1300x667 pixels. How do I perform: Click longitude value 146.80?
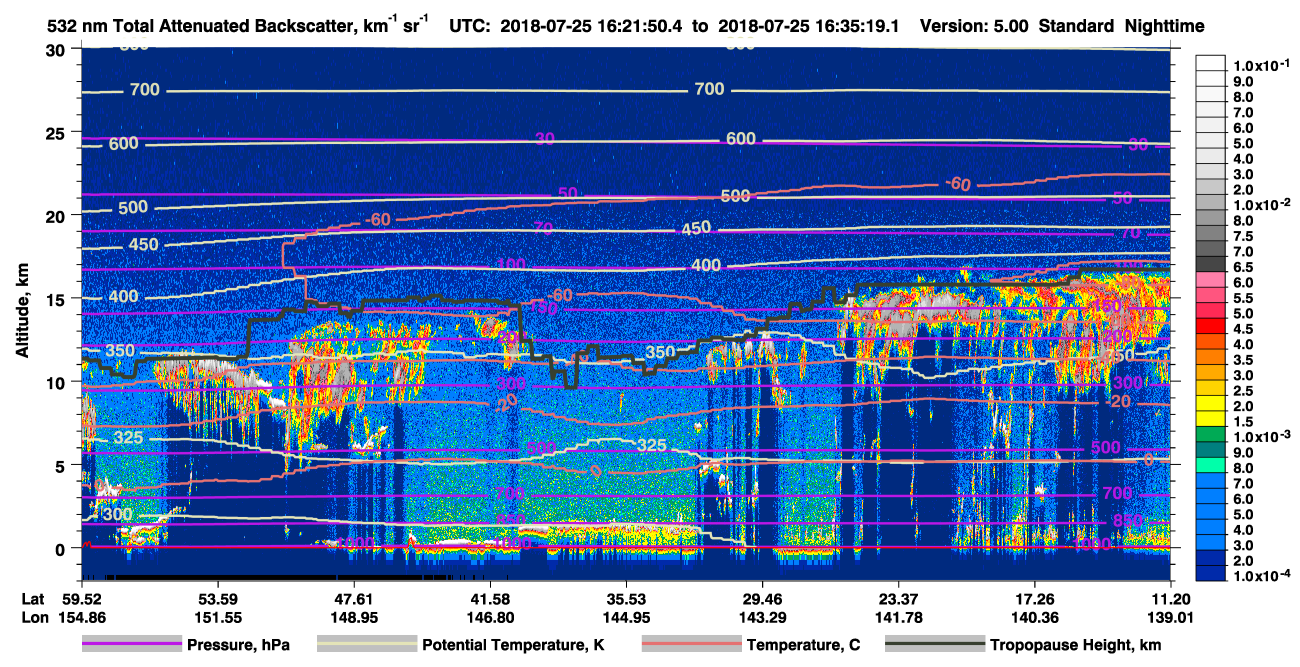(x=490, y=618)
